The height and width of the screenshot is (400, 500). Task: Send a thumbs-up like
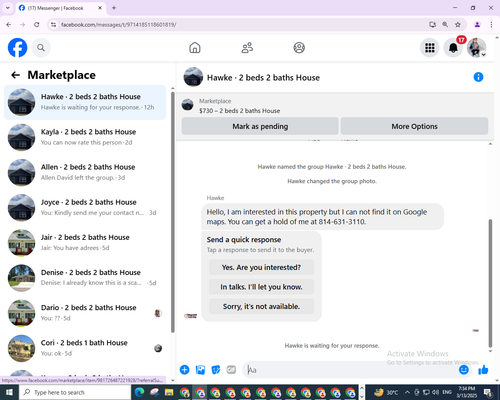(483, 370)
